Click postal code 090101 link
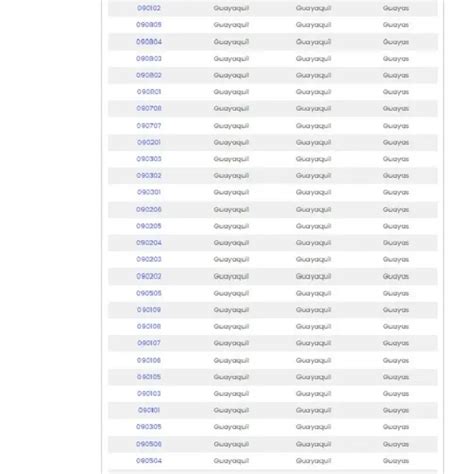 pos(149,410)
